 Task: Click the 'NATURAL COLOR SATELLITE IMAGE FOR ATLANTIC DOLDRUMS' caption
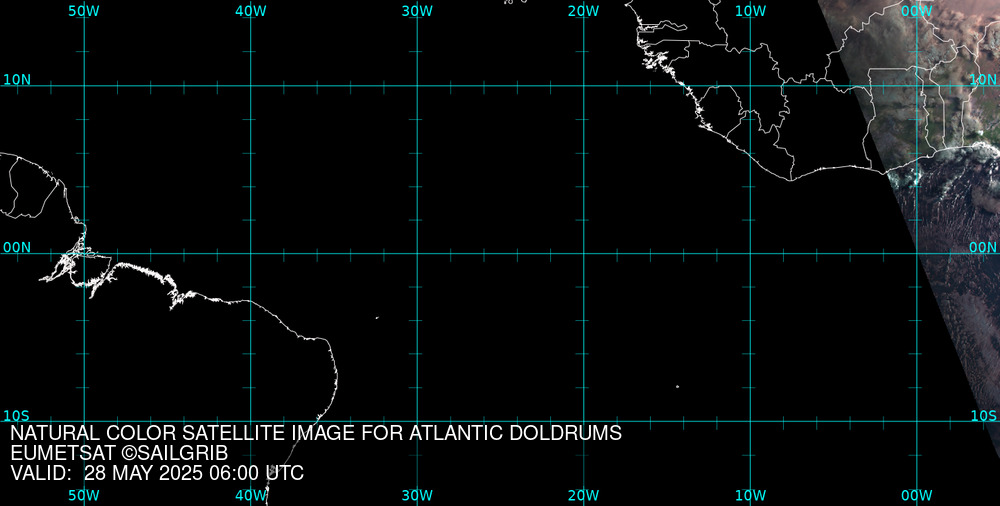click(x=316, y=433)
